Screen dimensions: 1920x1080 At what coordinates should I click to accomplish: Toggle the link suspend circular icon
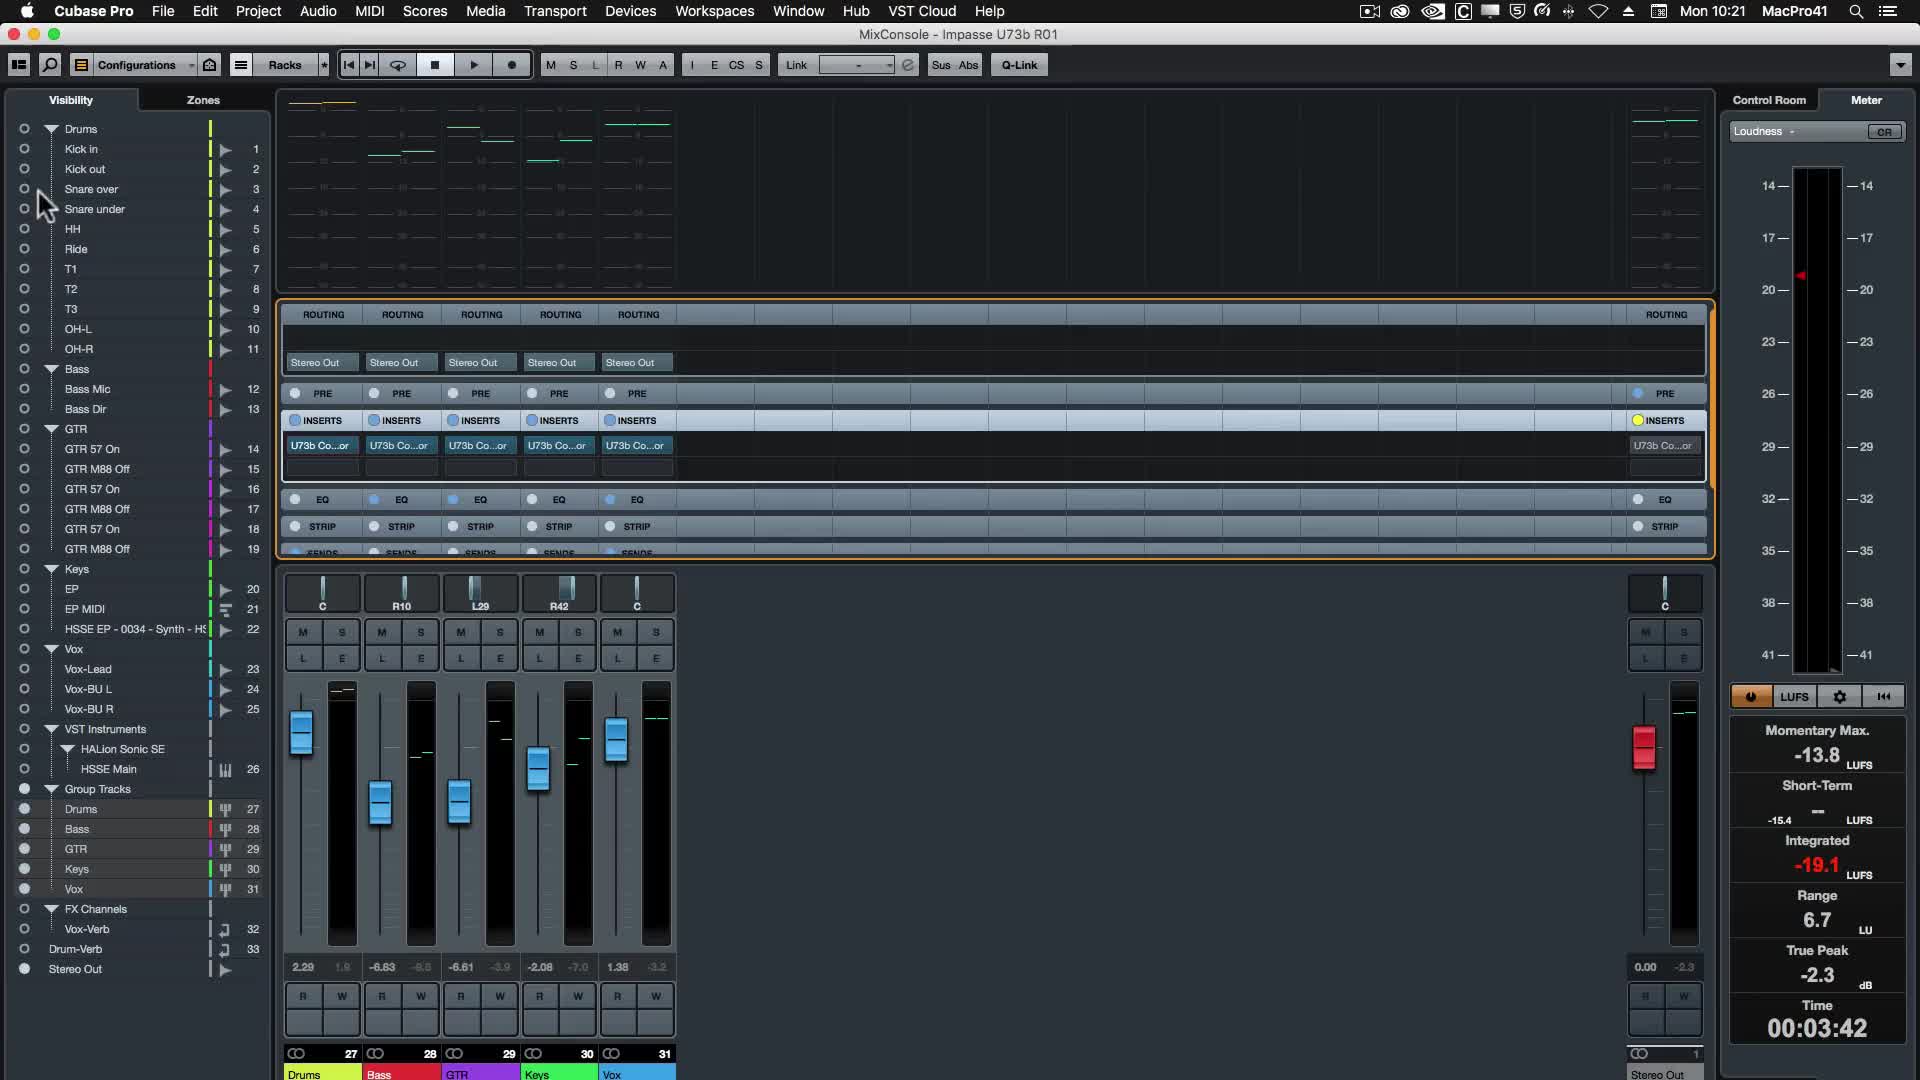[x=908, y=65]
